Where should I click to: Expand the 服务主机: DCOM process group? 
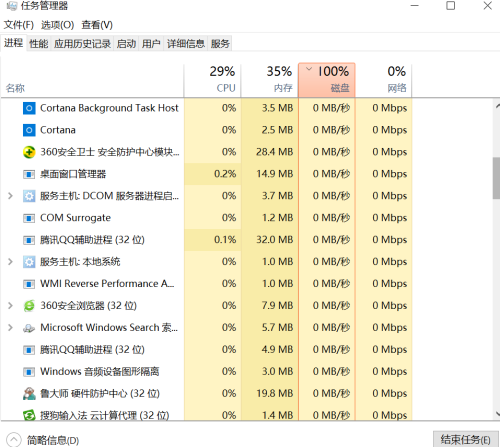[10, 196]
